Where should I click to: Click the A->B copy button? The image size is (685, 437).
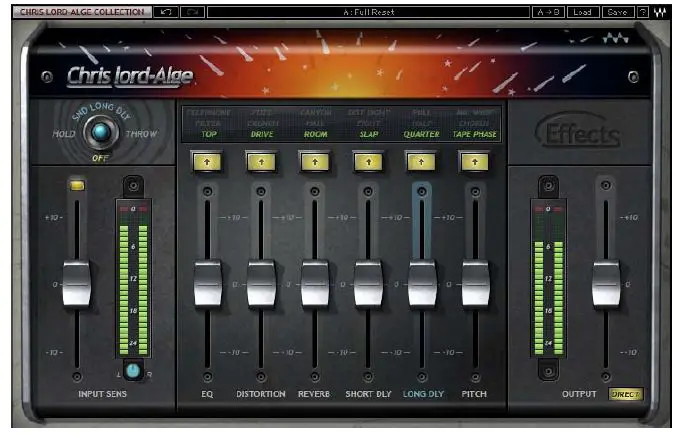click(x=548, y=12)
